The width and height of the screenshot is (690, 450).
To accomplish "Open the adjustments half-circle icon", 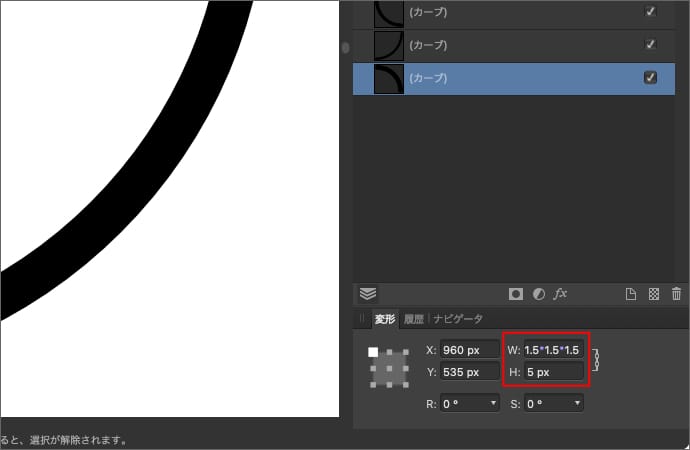I will click(x=538, y=294).
